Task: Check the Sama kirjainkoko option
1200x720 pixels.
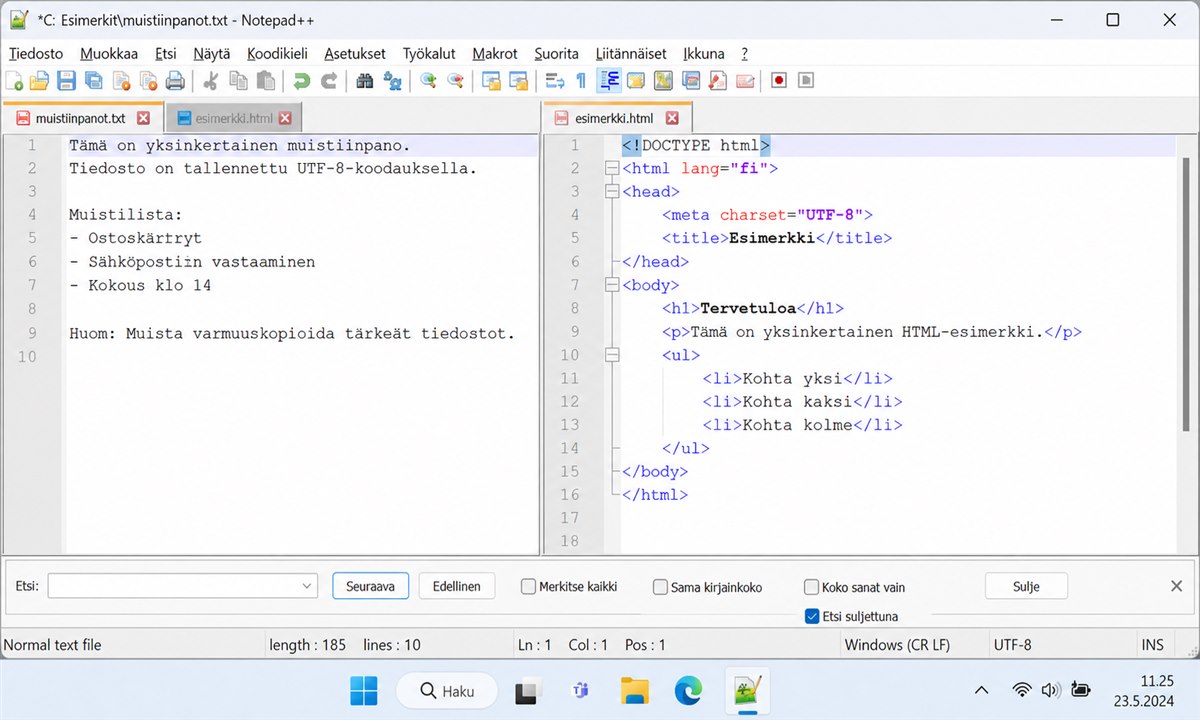Action: point(660,588)
